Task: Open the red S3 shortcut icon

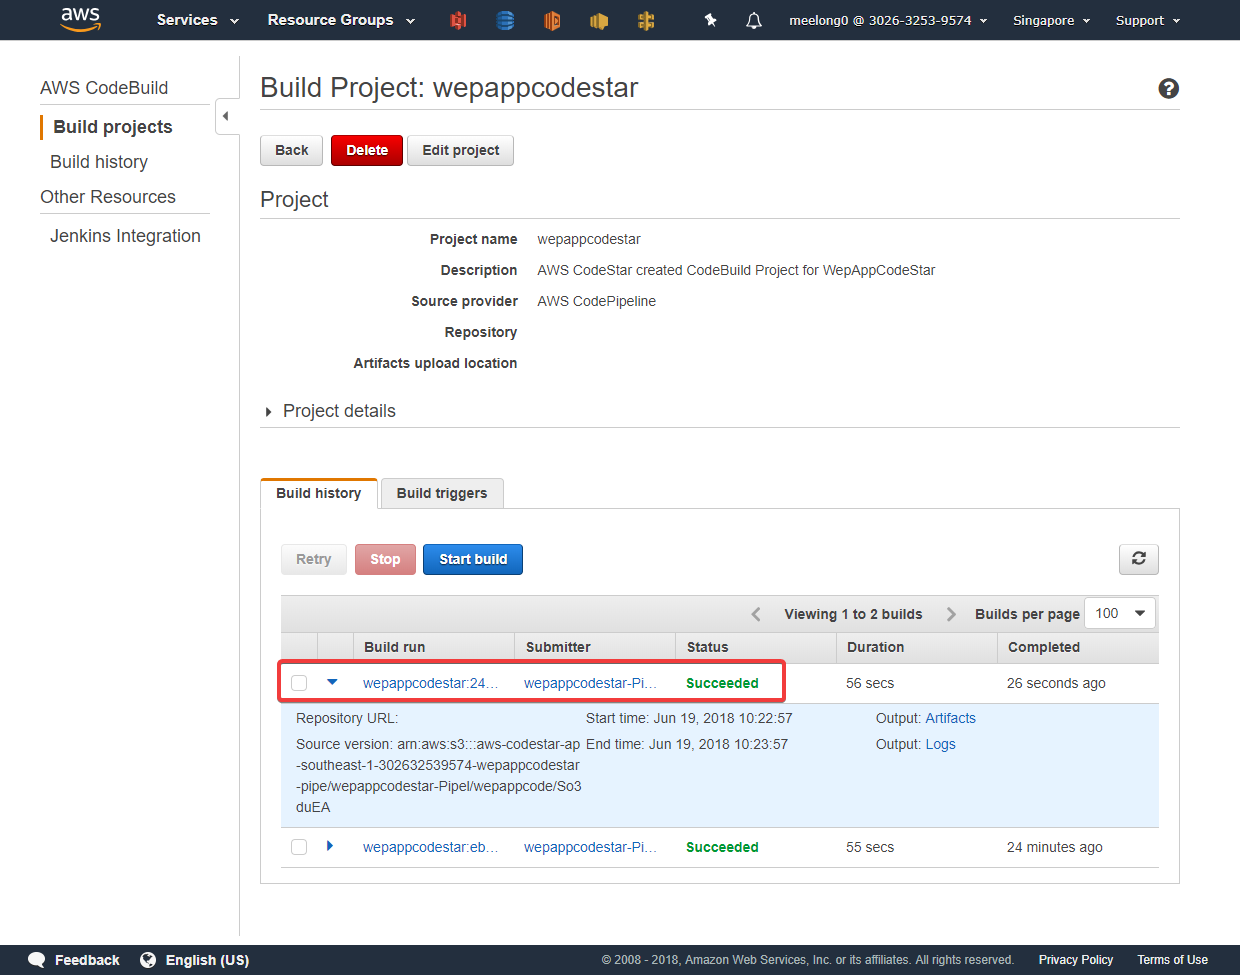Action: [458, 20]
